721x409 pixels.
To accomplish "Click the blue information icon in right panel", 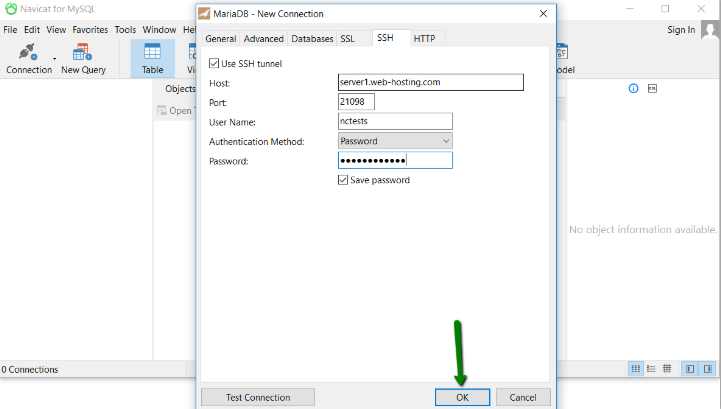I will (633, 88).
